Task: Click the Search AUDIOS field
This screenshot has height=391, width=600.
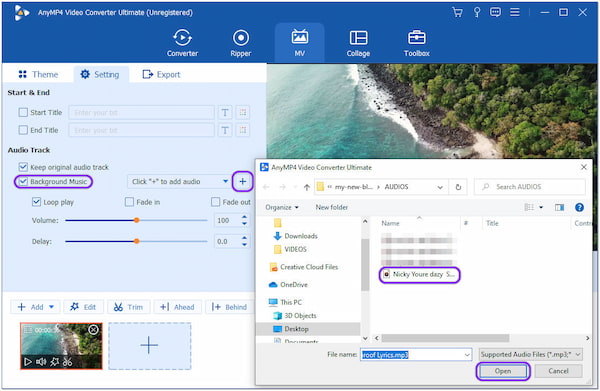Action: (x=530, y=187)
